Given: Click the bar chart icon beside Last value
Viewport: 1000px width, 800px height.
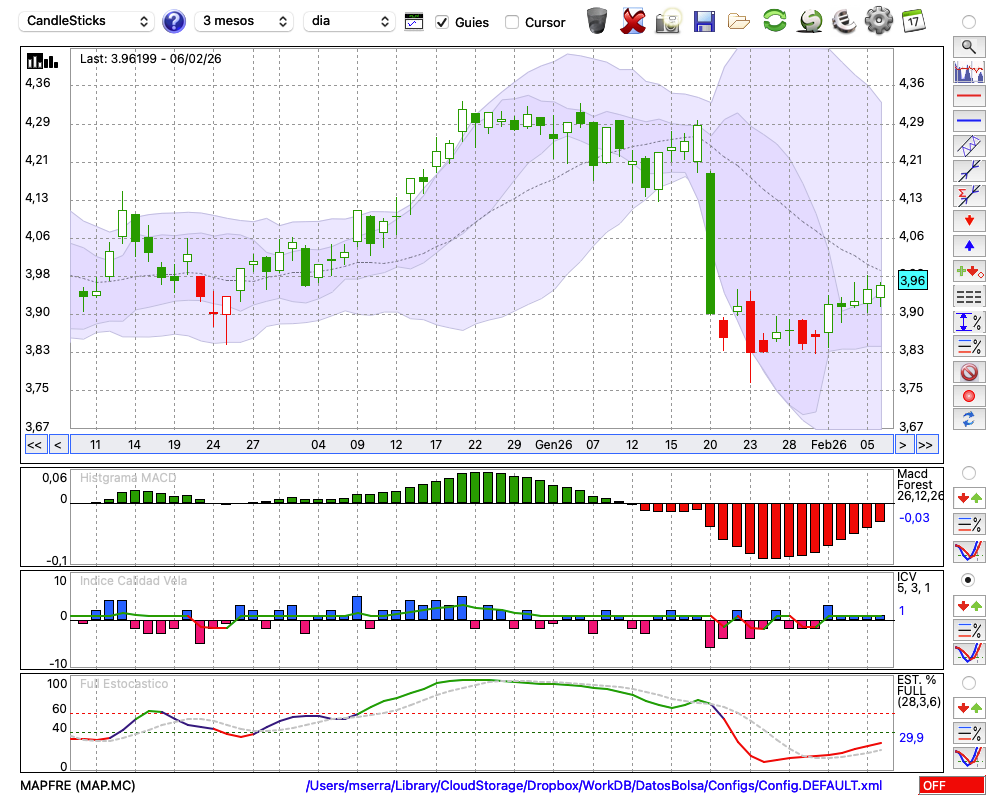Looking at the screenshot, I should tap(42, 61).
